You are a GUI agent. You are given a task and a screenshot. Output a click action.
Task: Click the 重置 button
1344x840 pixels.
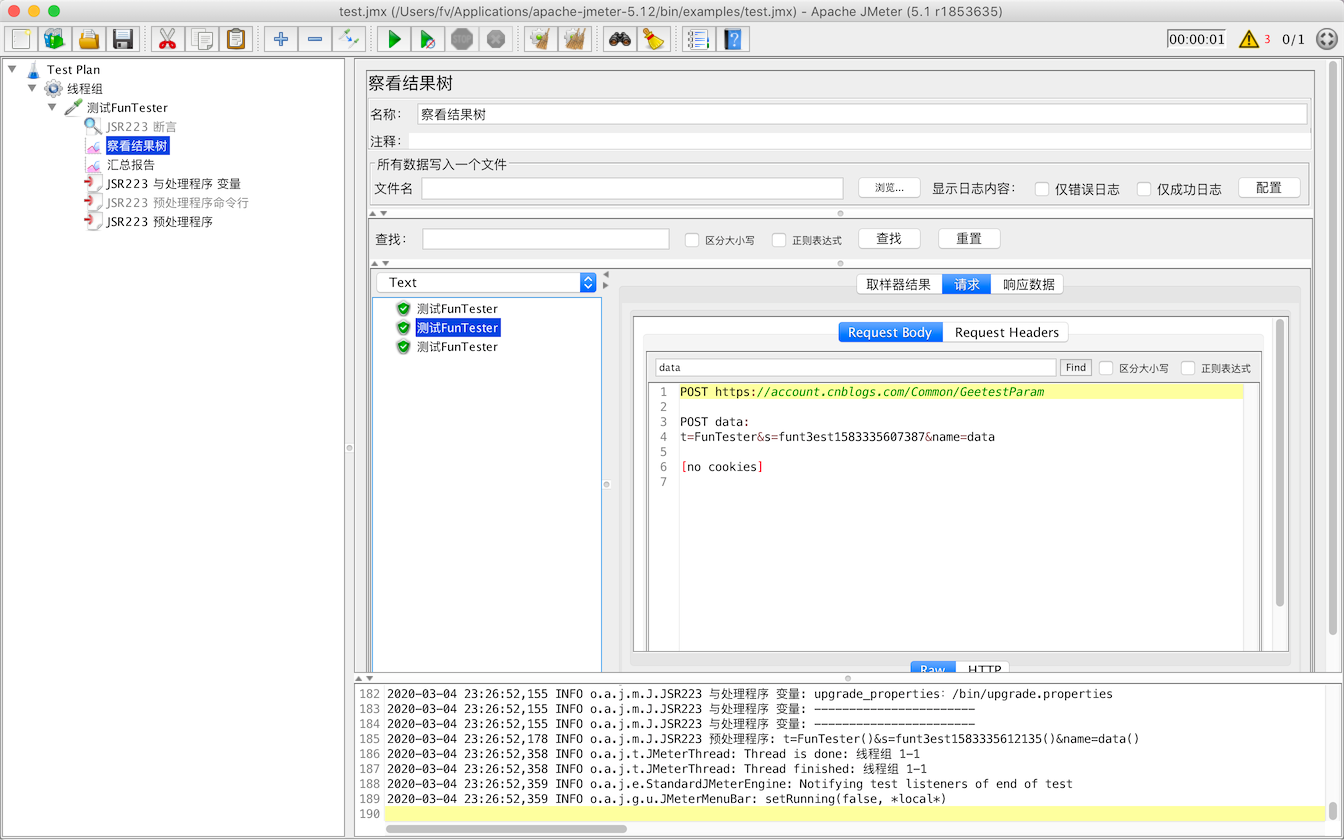click(x=969, y=239)
